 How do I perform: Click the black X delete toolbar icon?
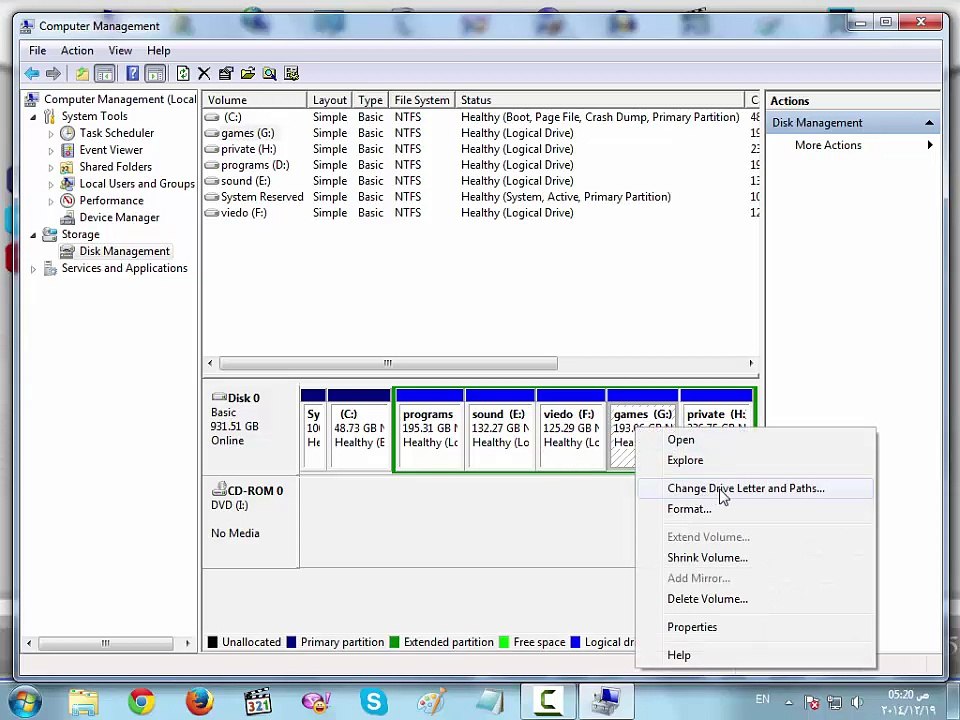click(x=204, y=74)
